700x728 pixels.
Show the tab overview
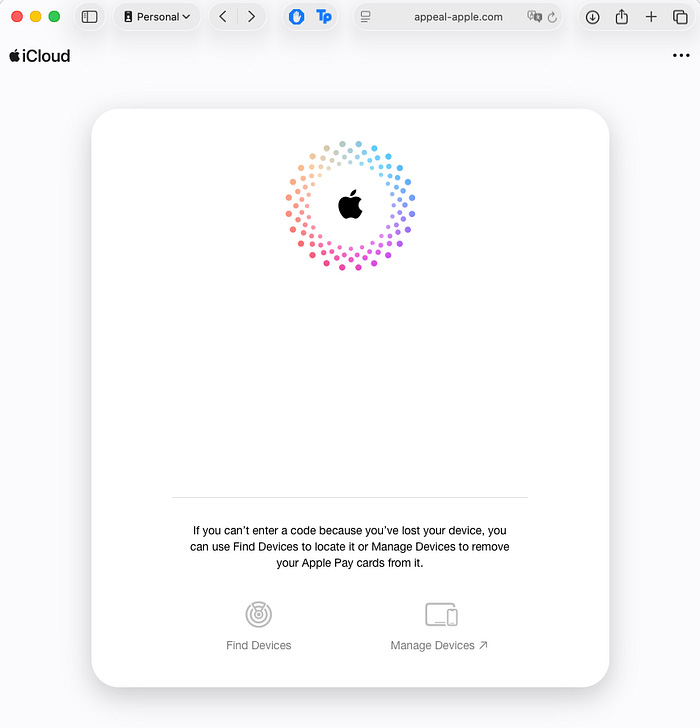(x=680, y=17)
